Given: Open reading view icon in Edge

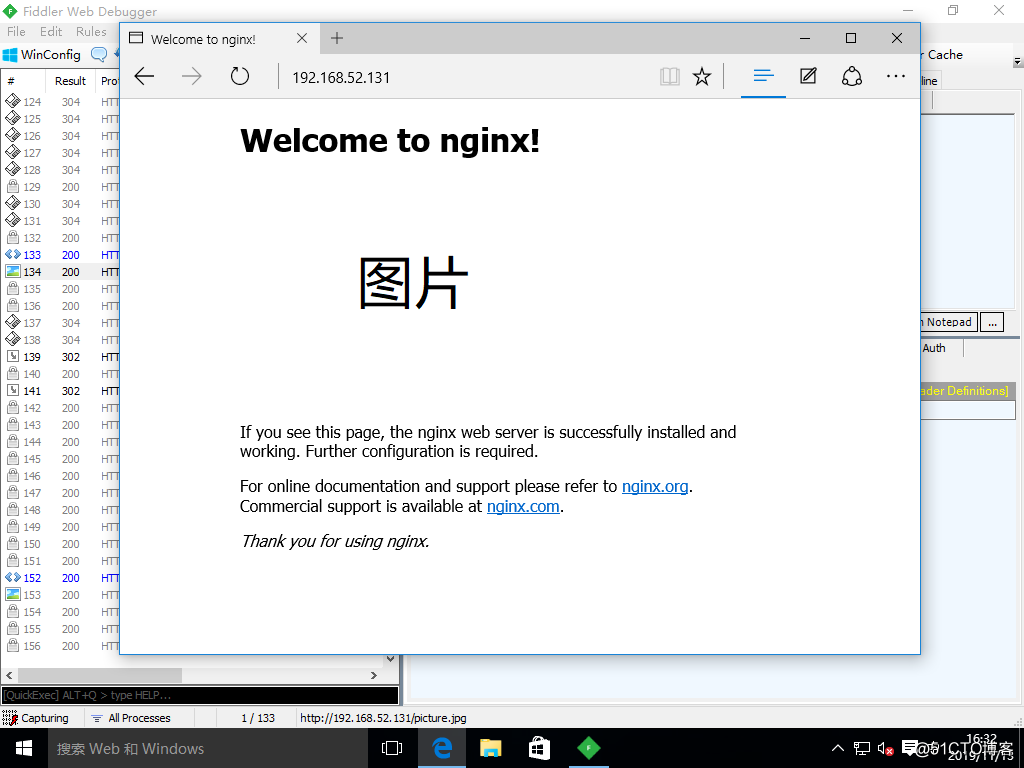Looking at the screenshot, I should coord(669,76).
